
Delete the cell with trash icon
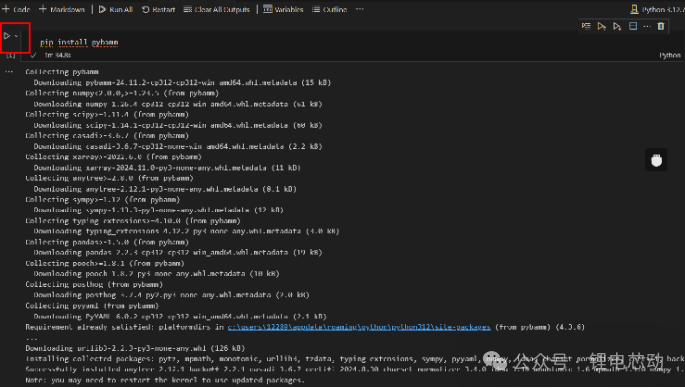661,26
